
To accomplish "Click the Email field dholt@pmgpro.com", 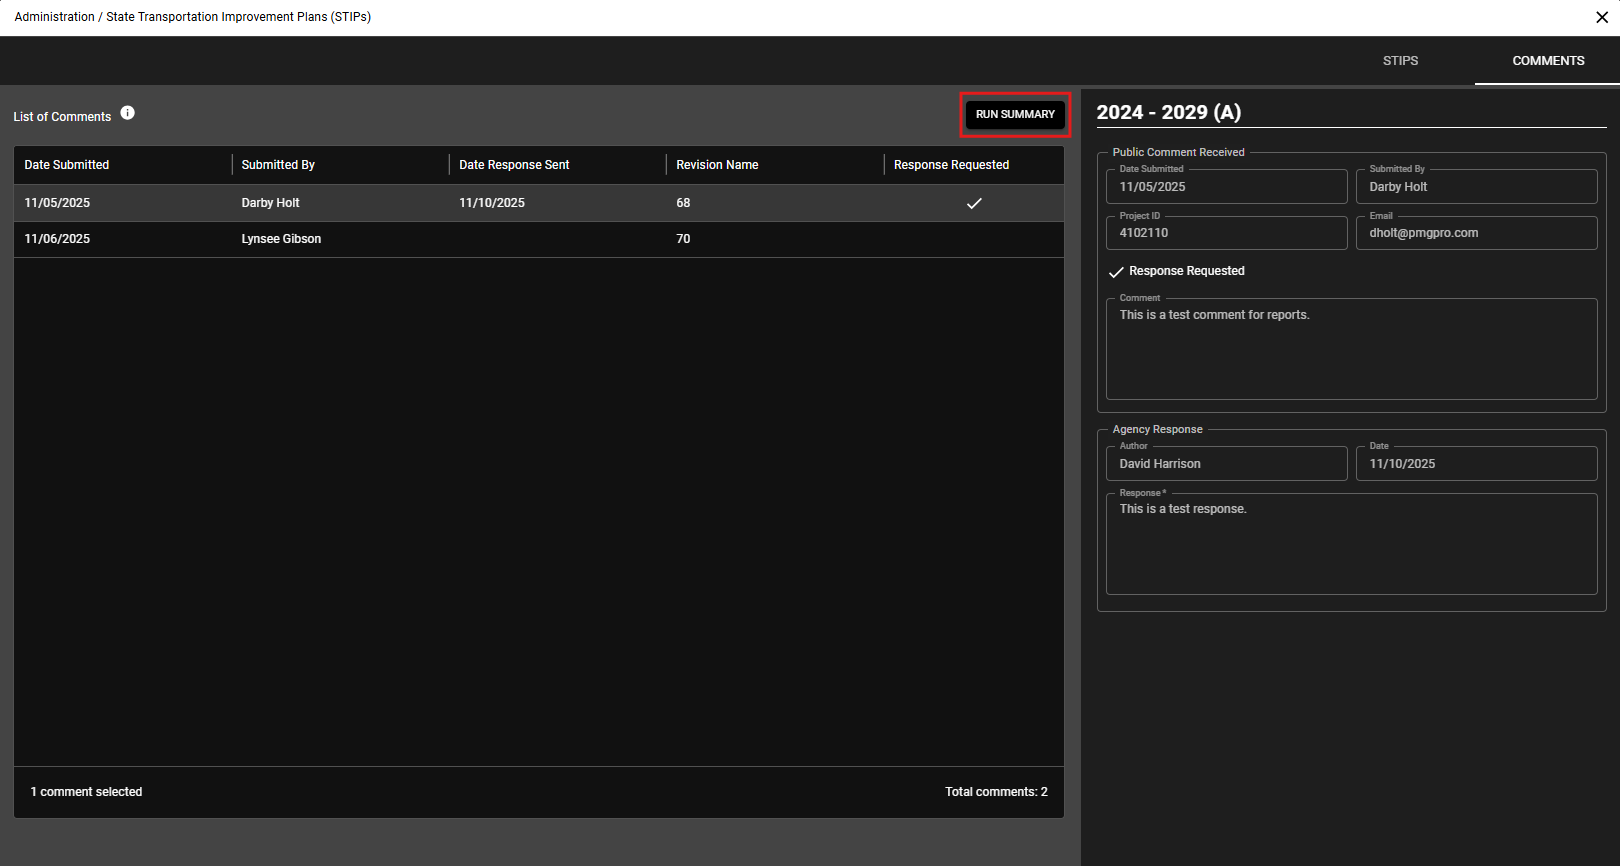I will [1476, 233].
